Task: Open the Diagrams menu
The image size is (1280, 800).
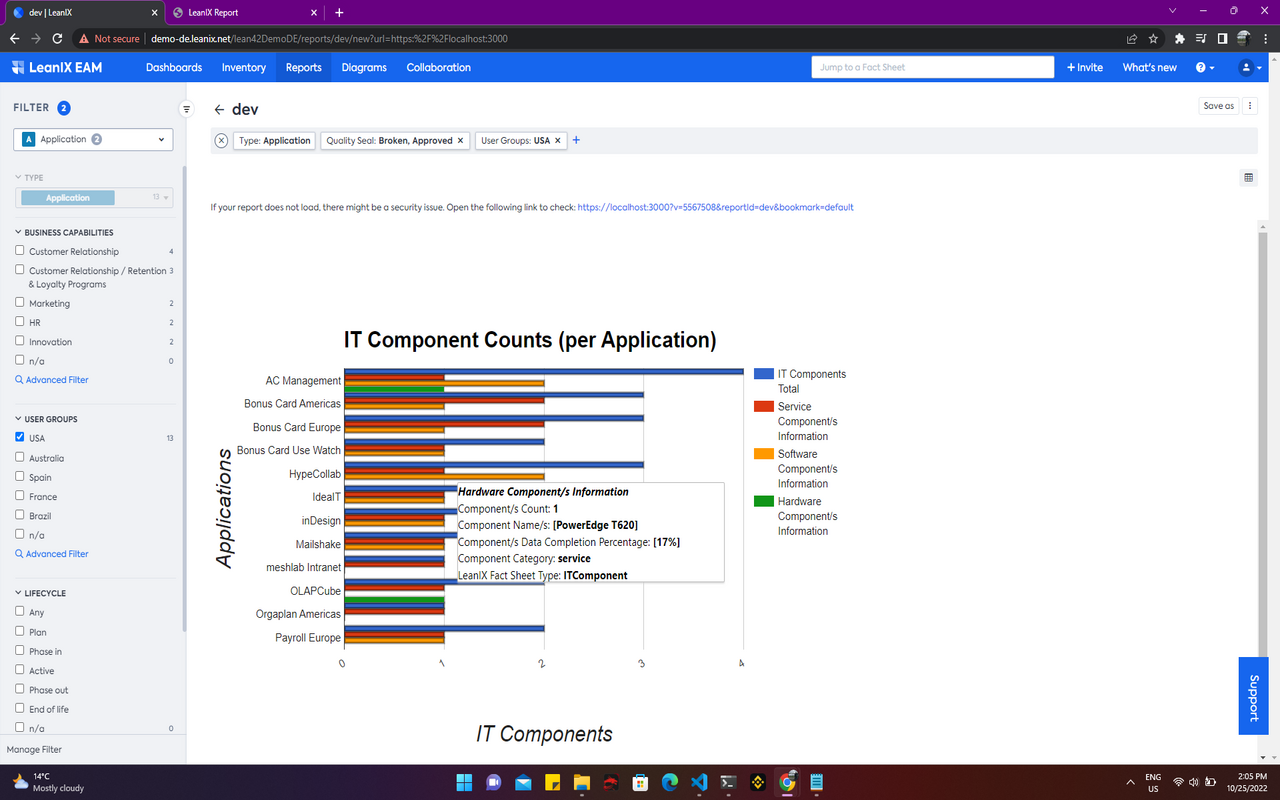Action: pos(364,68)
